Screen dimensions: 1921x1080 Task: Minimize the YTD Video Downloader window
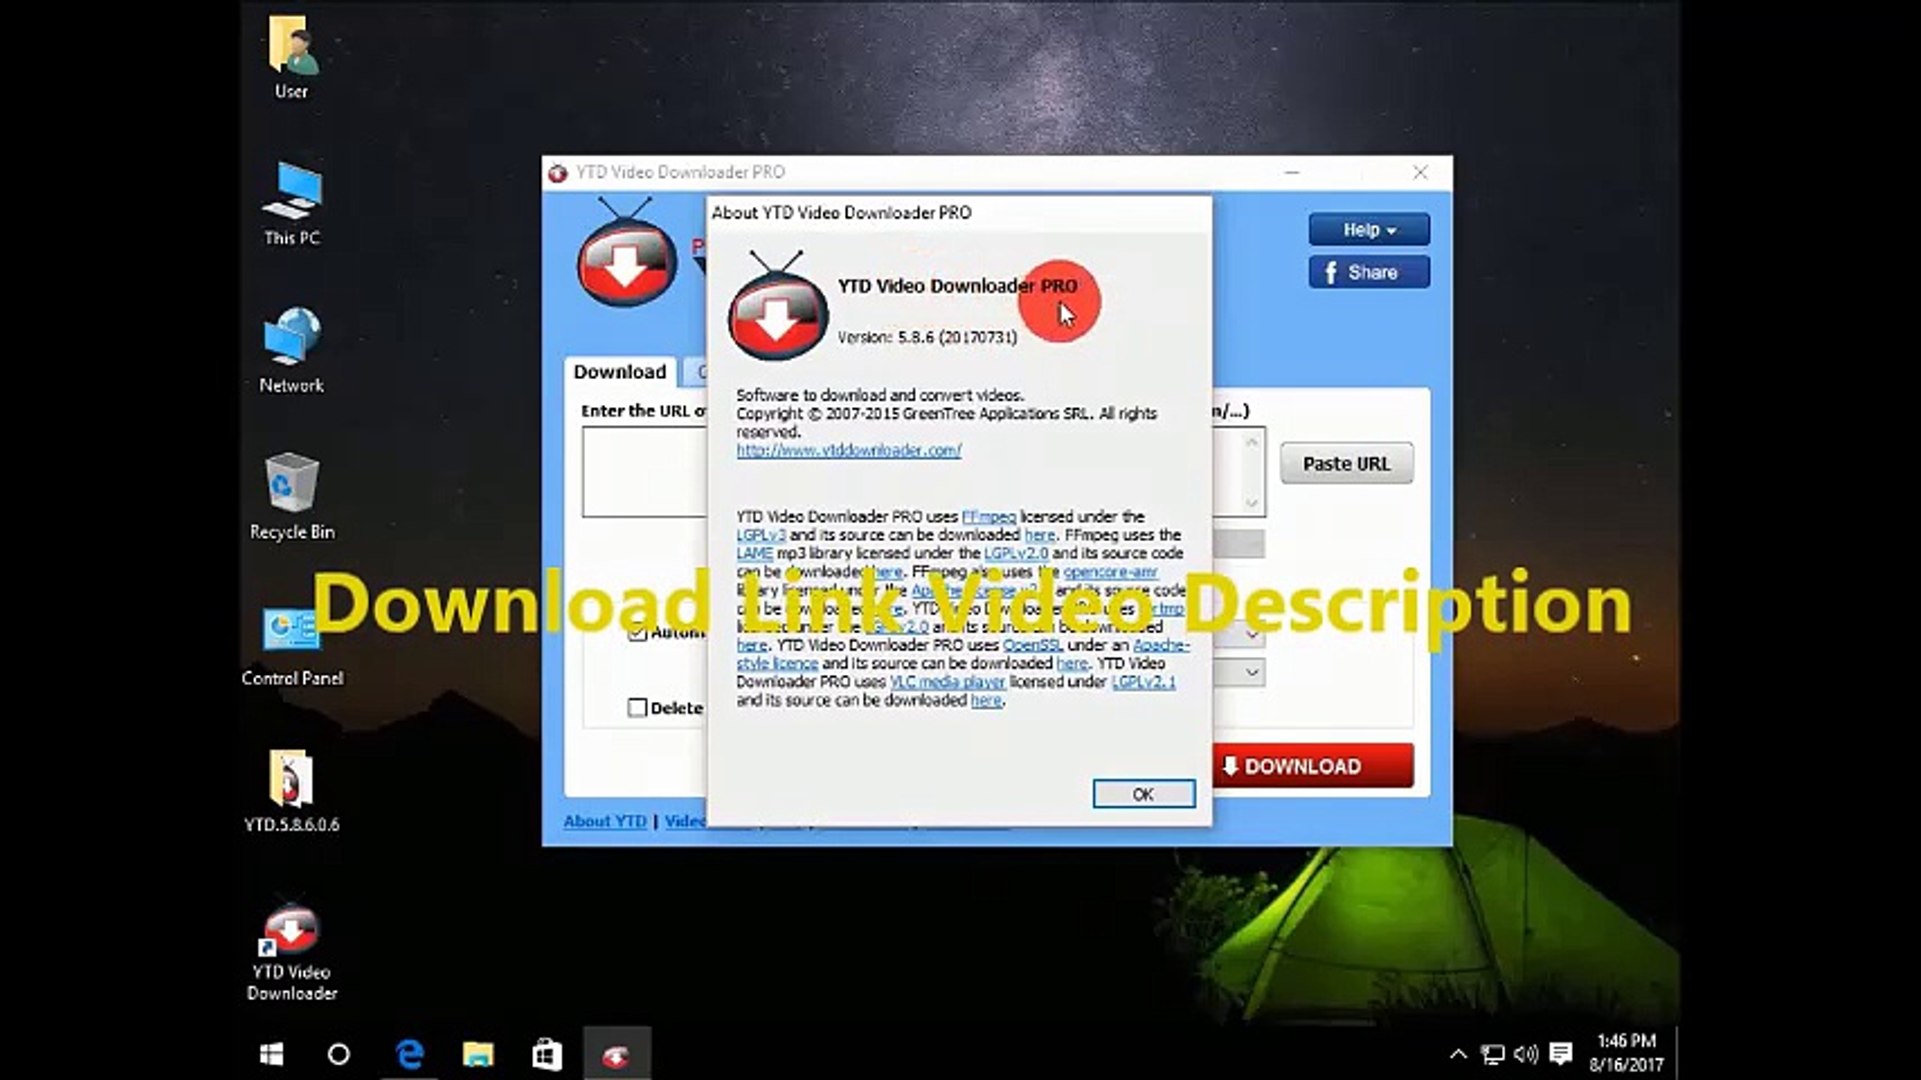pos(1292,173)
